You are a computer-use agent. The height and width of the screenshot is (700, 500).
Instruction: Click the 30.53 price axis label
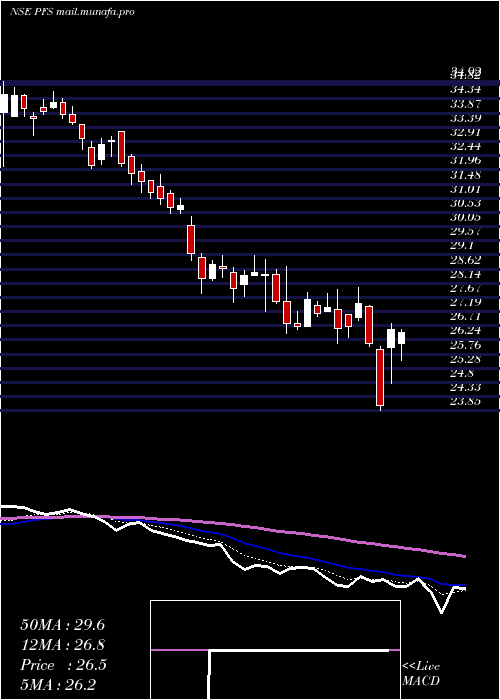[x=465, y=203]
